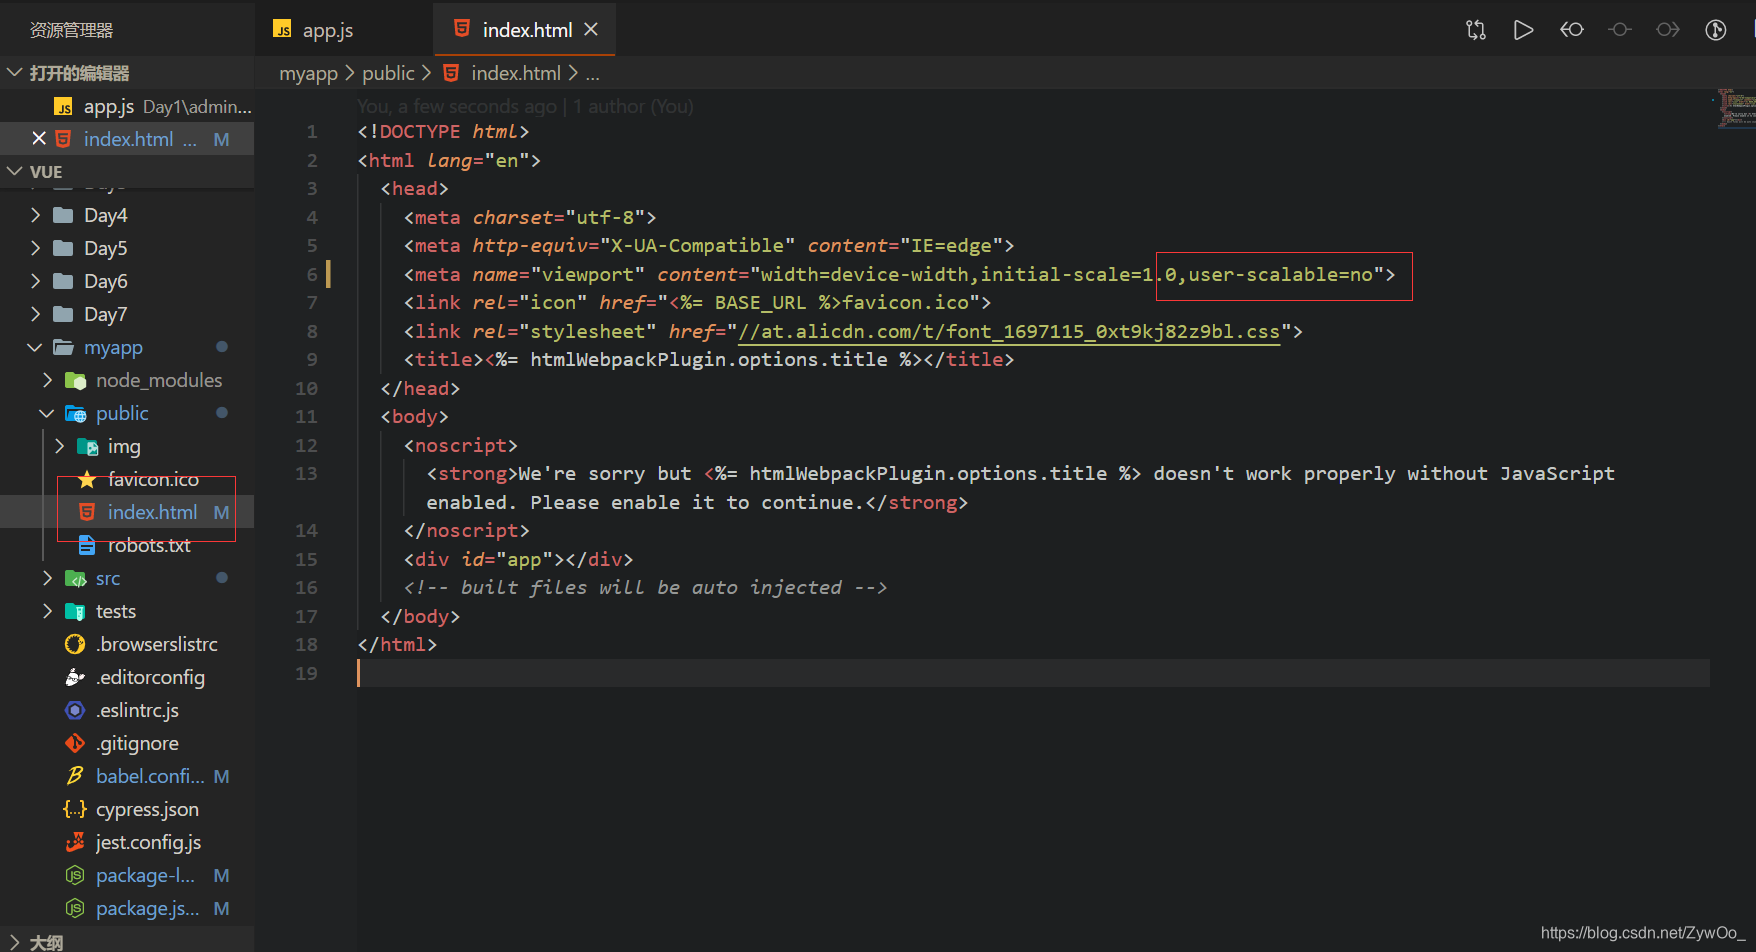Click line number 6 in gutter
The height and width of the screenshot is (952, 1756).
[312, 274]
